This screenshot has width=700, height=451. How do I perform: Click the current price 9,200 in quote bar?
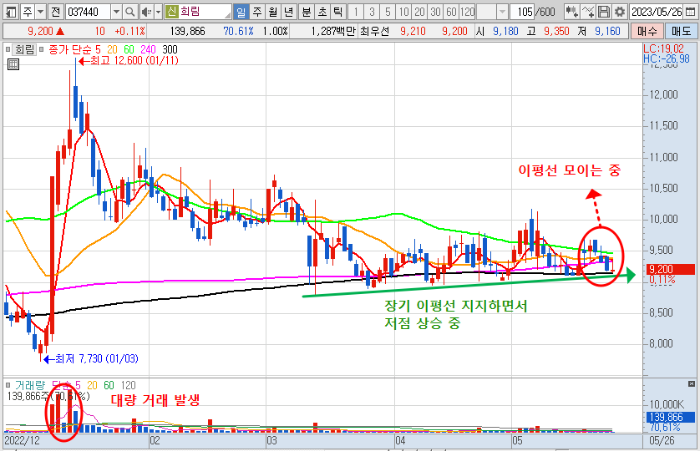41,31
